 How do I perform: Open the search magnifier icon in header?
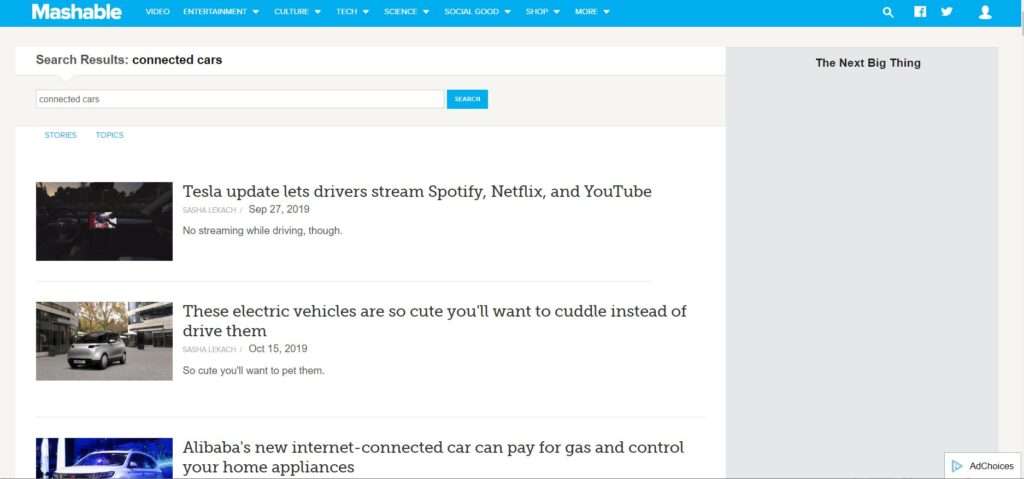click(x=888, y=12)
